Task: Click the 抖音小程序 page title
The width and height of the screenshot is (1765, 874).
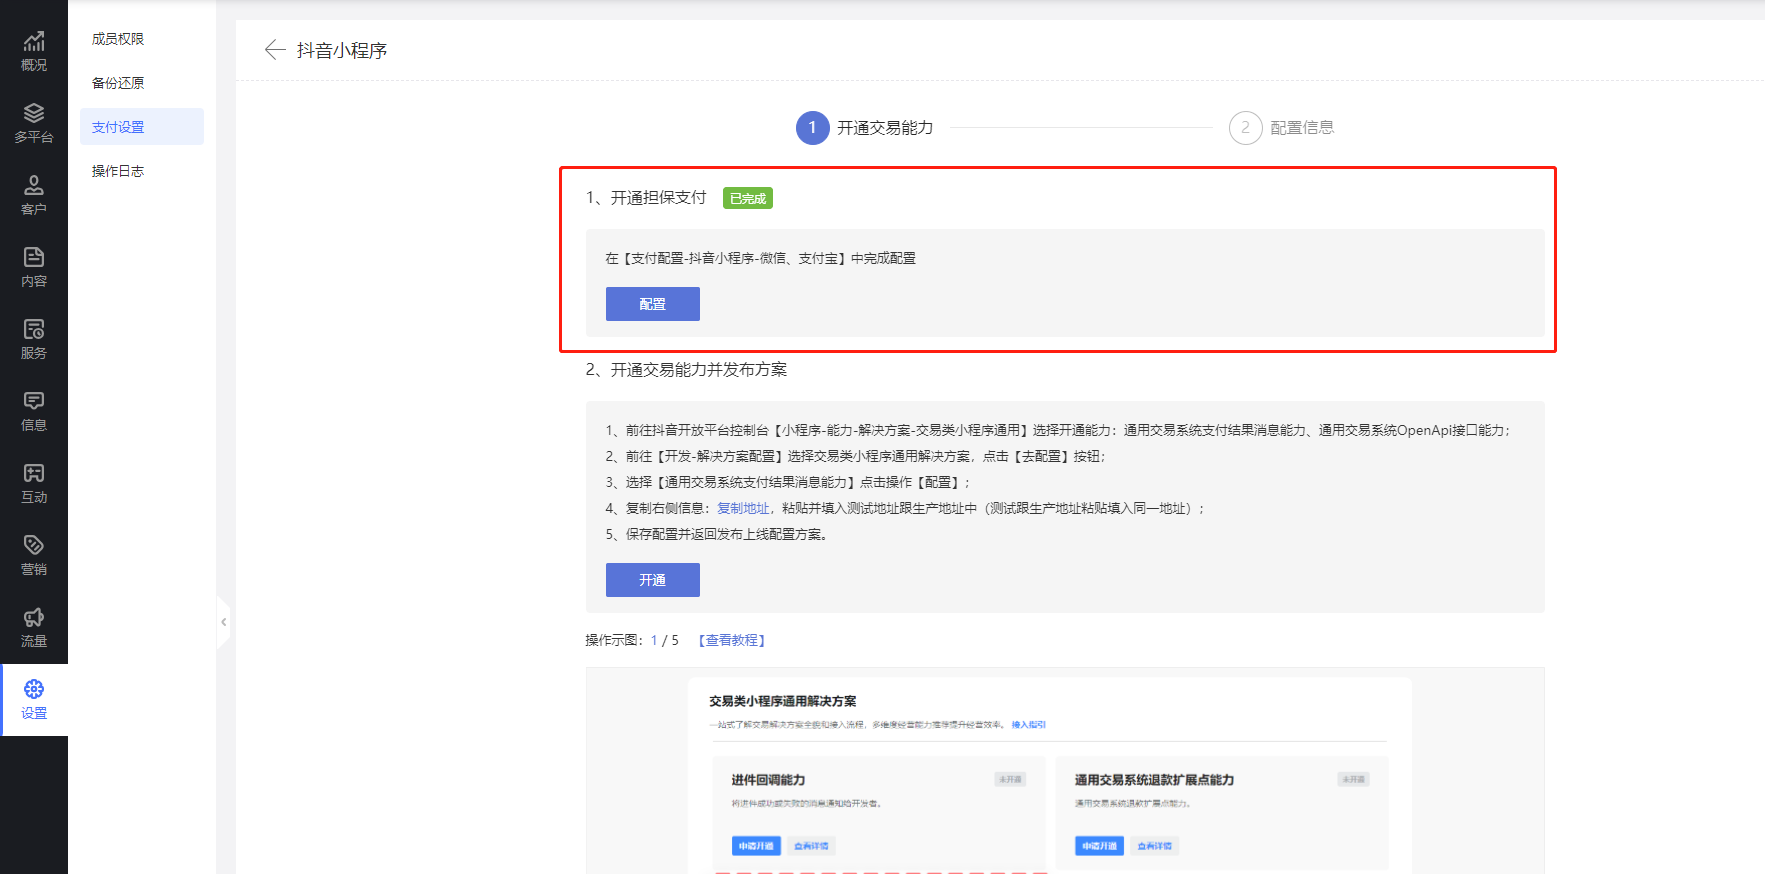Action: [x=342, y=50]
